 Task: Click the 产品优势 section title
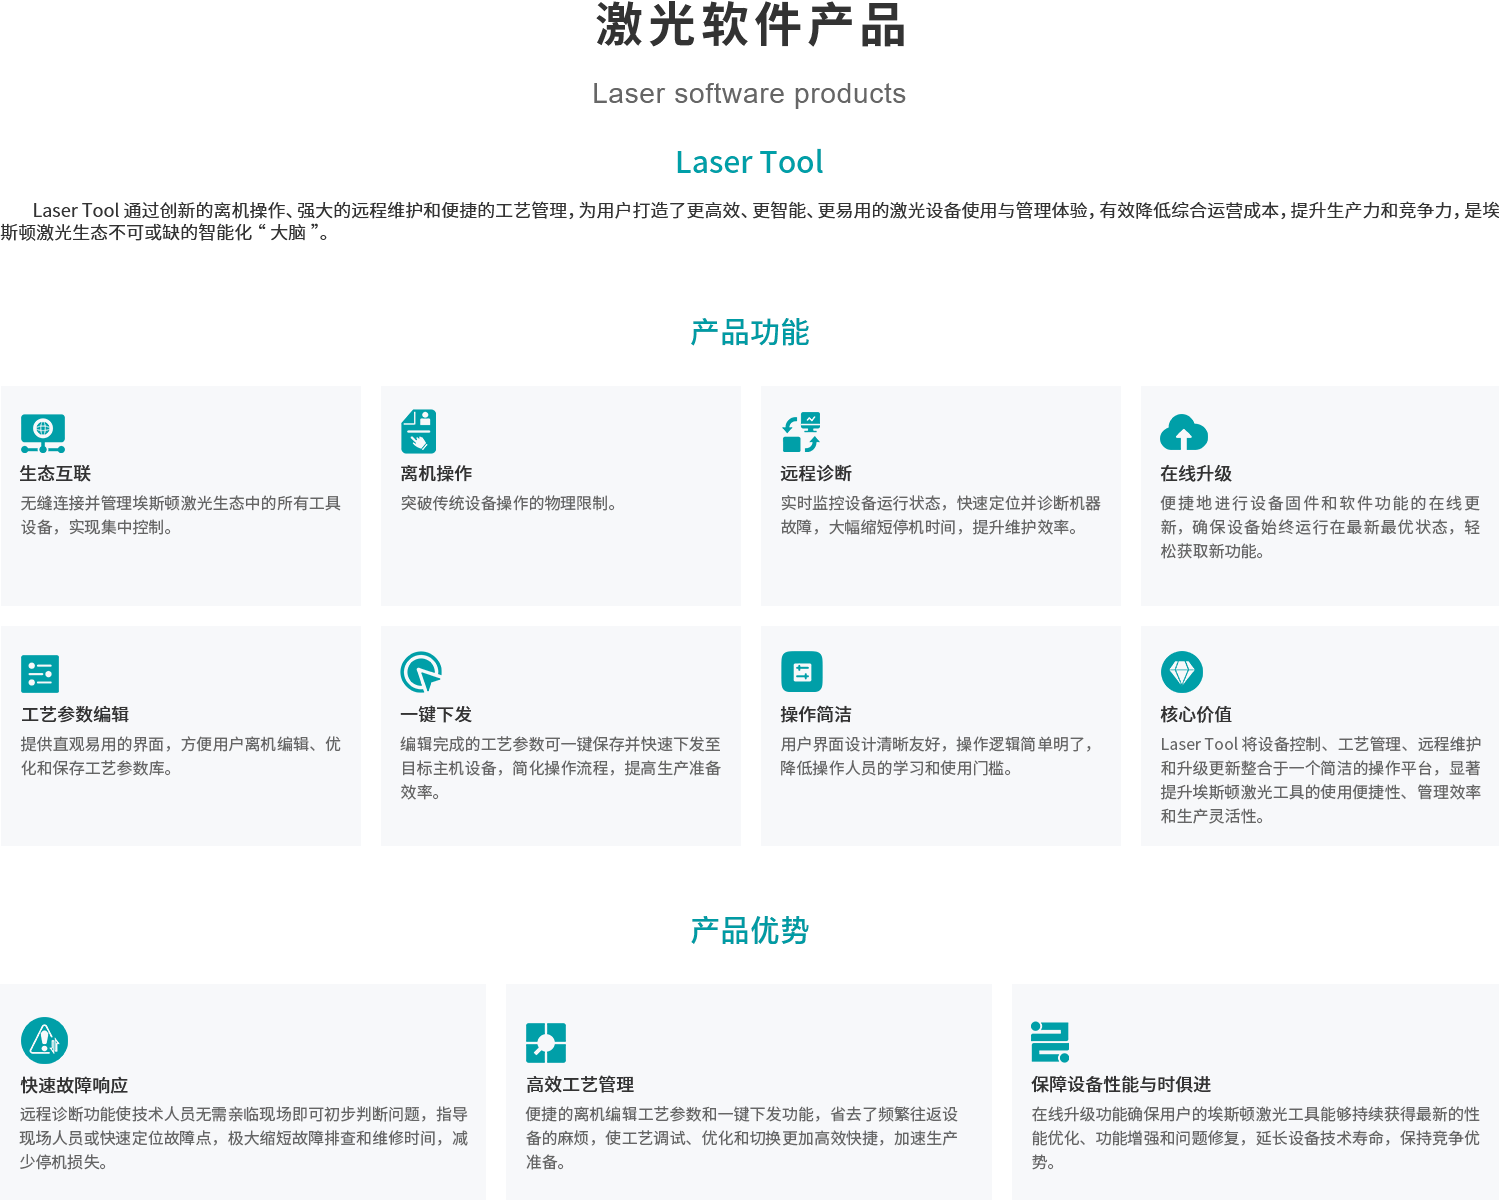pyautogui.click(x=749, y=930)
